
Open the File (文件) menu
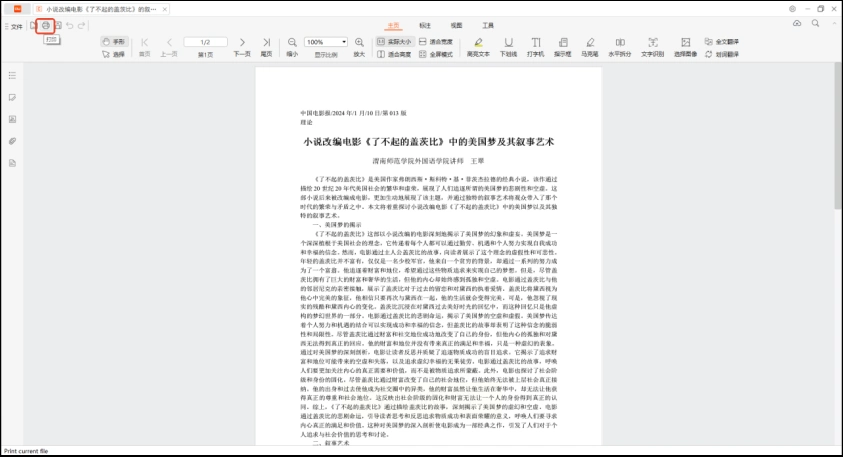[14, 26]
